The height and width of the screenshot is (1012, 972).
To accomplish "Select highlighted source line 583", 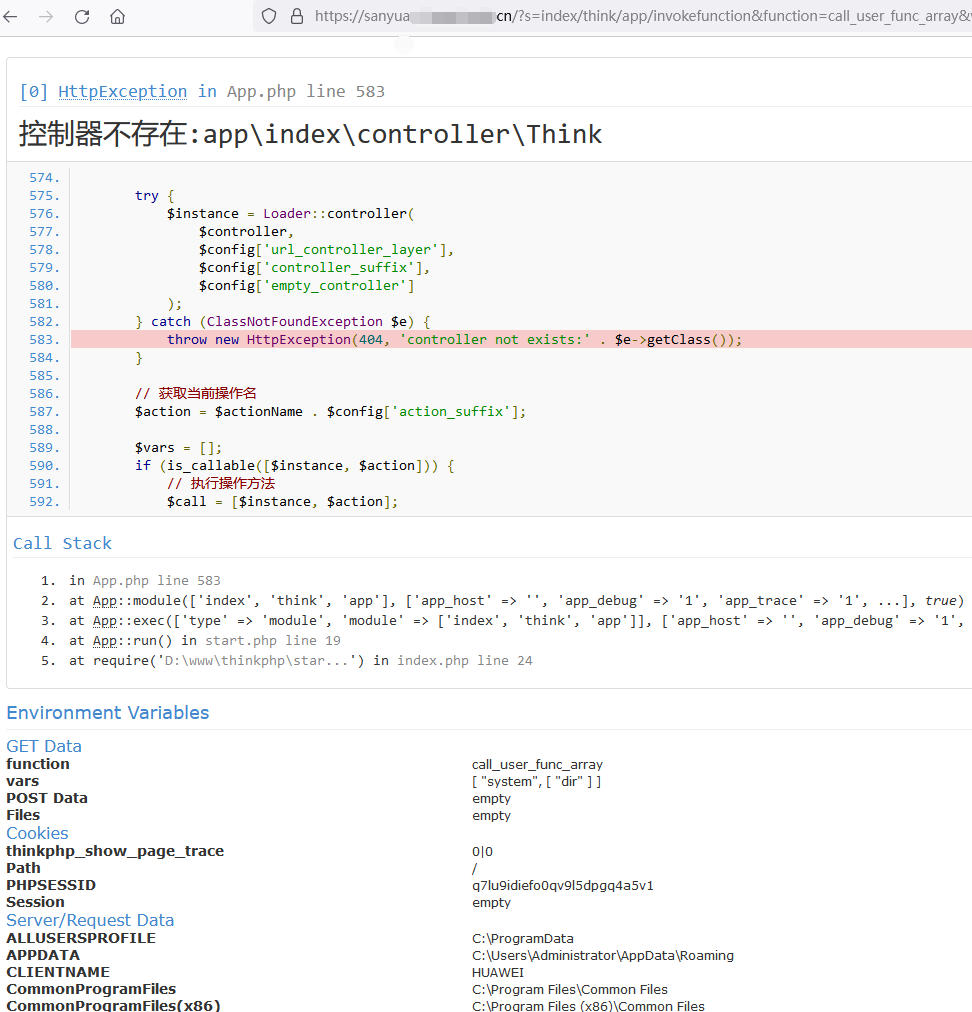I will (521, 339).
